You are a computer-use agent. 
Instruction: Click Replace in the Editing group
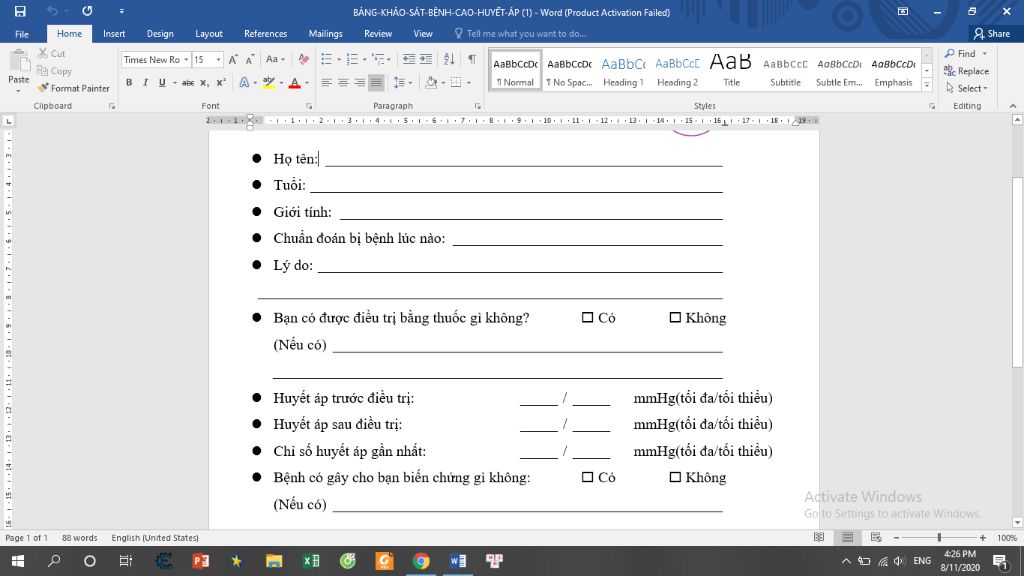[967, 71]
